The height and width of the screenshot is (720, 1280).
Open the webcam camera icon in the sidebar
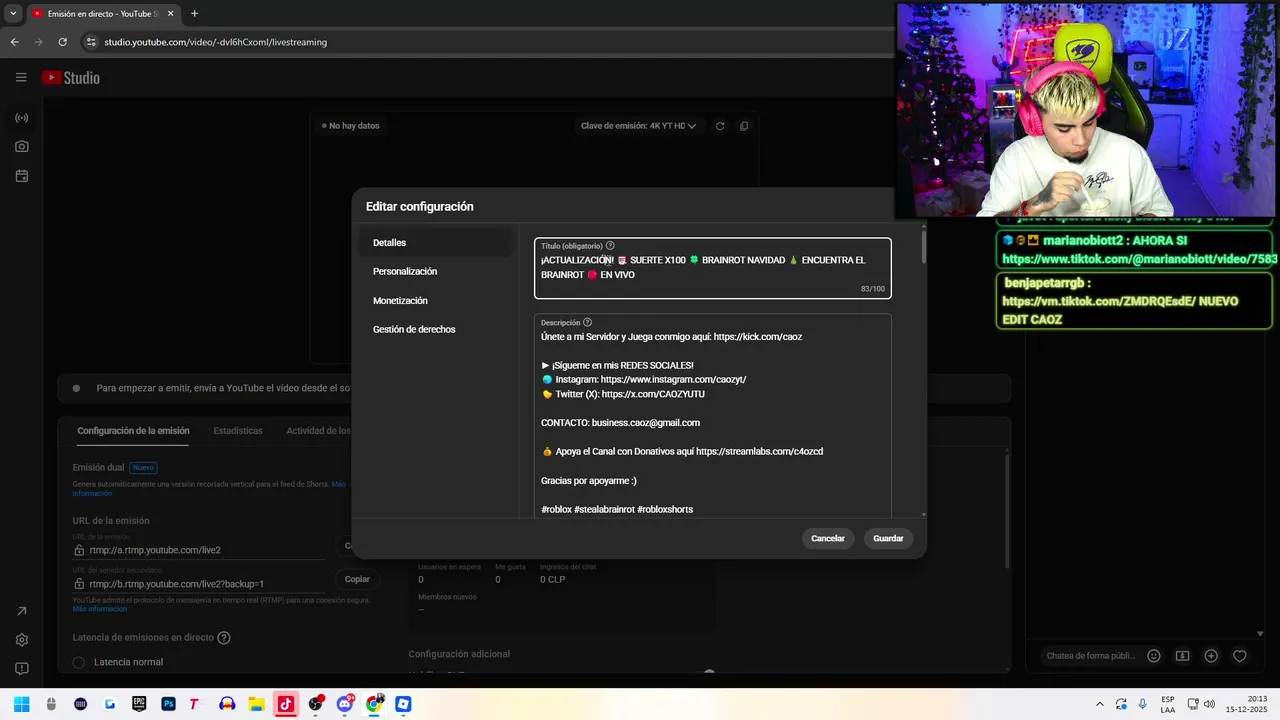point(22,146)
